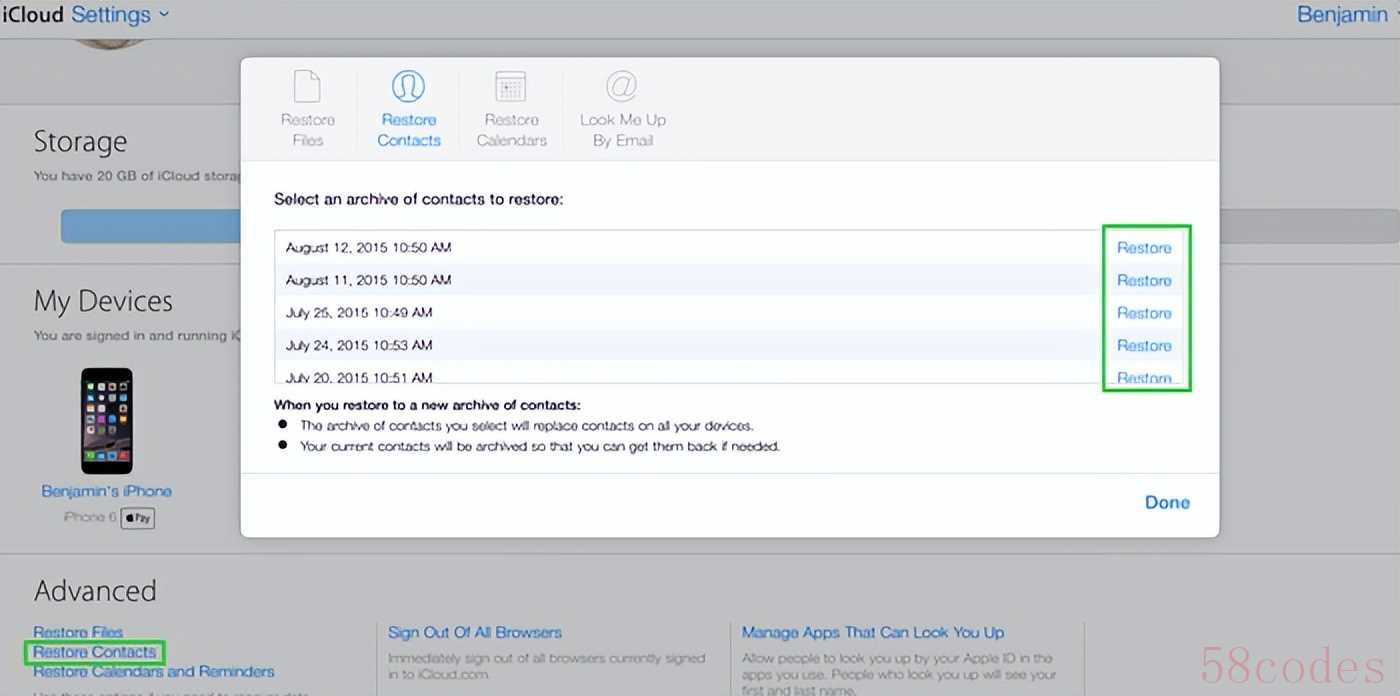Click the My Devices heading
This screenshot has height=696, width=1400.
coord(103,301)
